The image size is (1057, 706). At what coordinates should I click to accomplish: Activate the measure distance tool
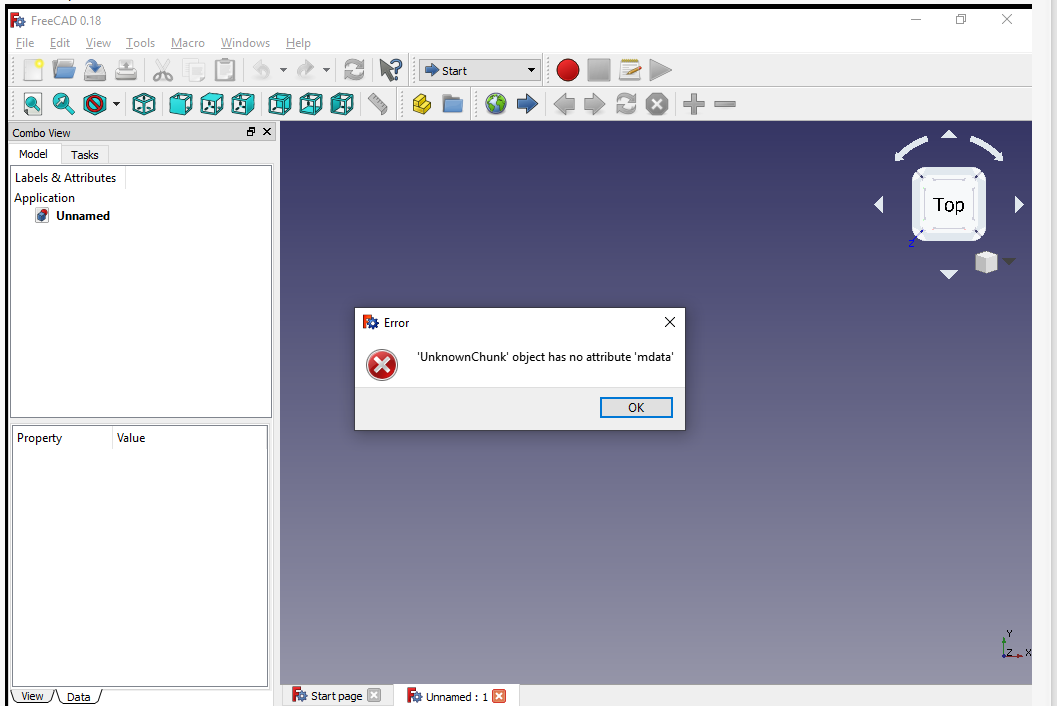[378, 103]
